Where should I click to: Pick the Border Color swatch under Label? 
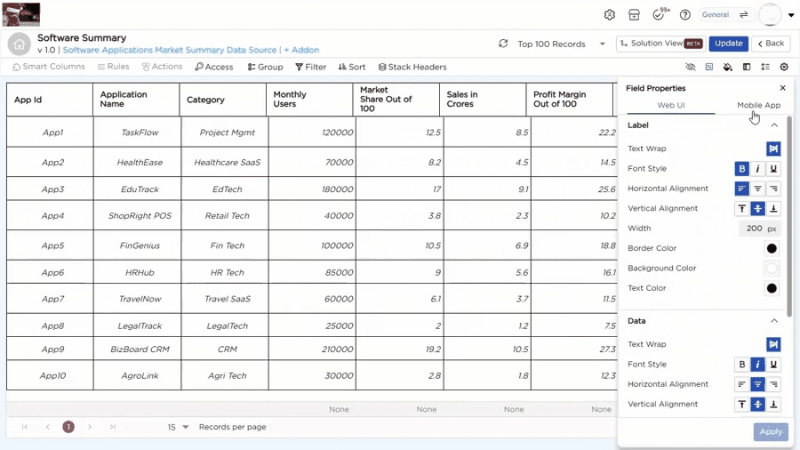click(x=772, y=248)
